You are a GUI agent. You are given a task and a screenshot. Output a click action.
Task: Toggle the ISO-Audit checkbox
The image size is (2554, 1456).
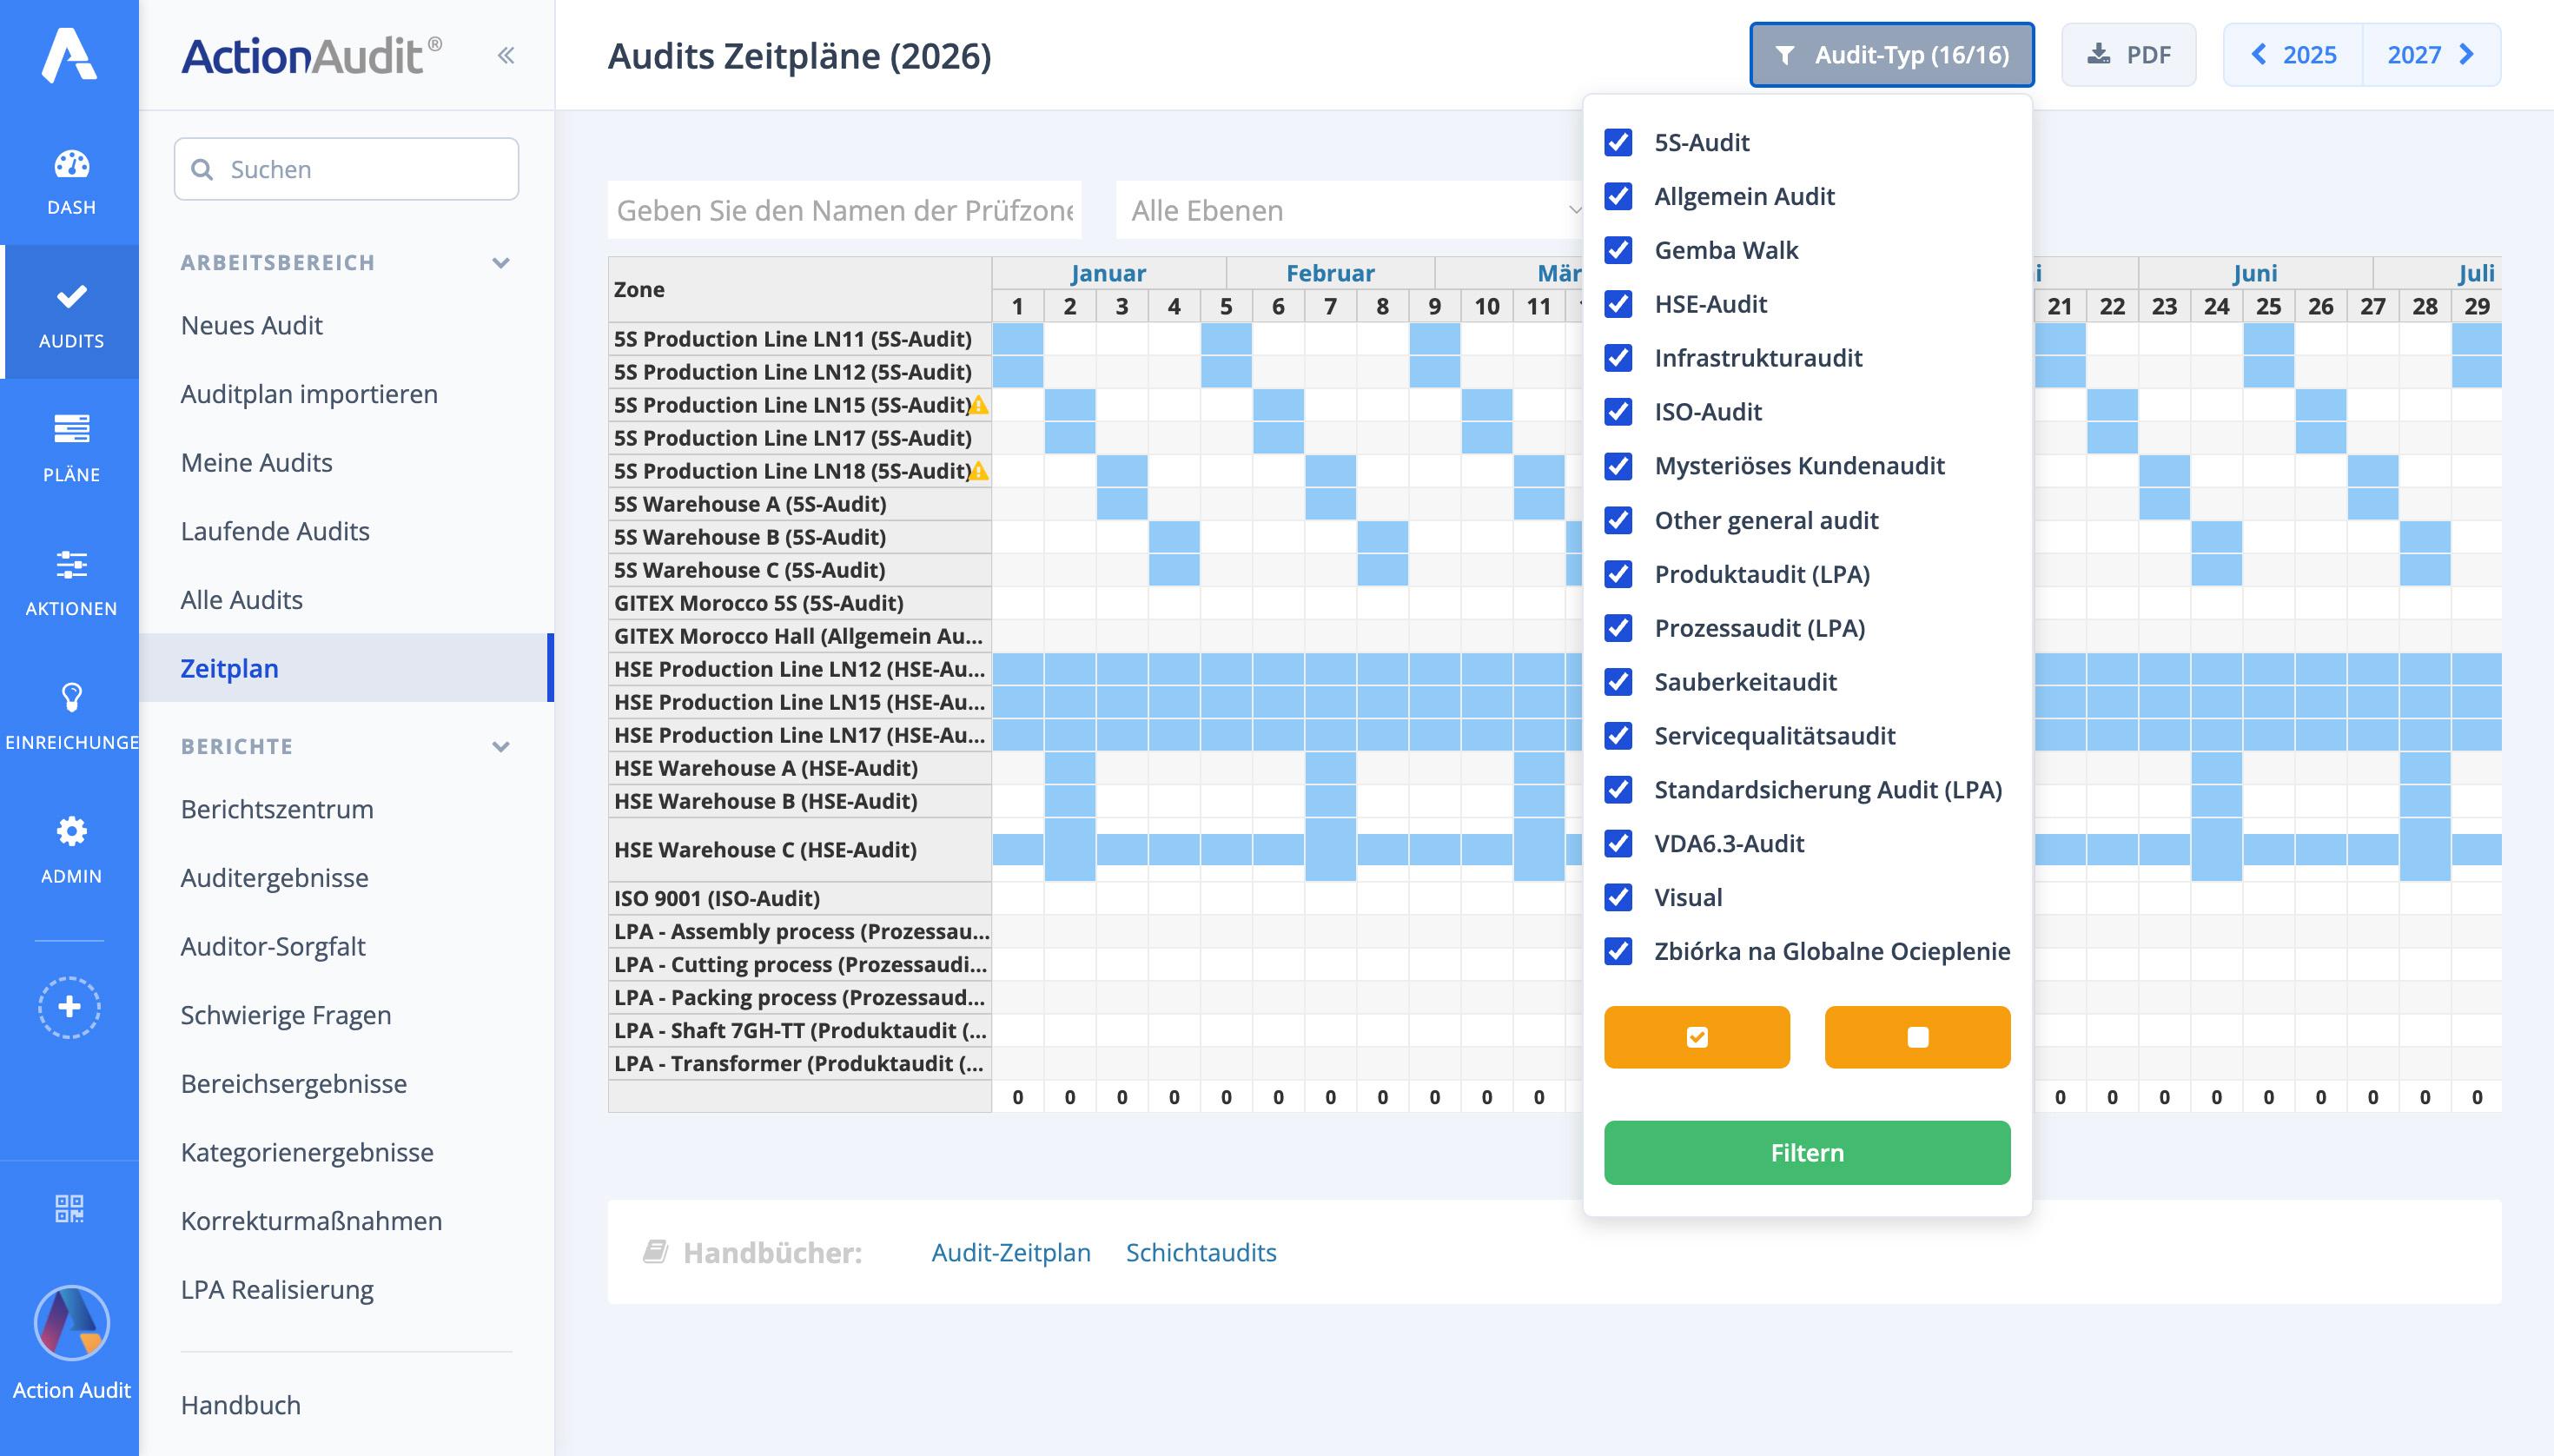pyautogui.click(x=1618, y=412)
